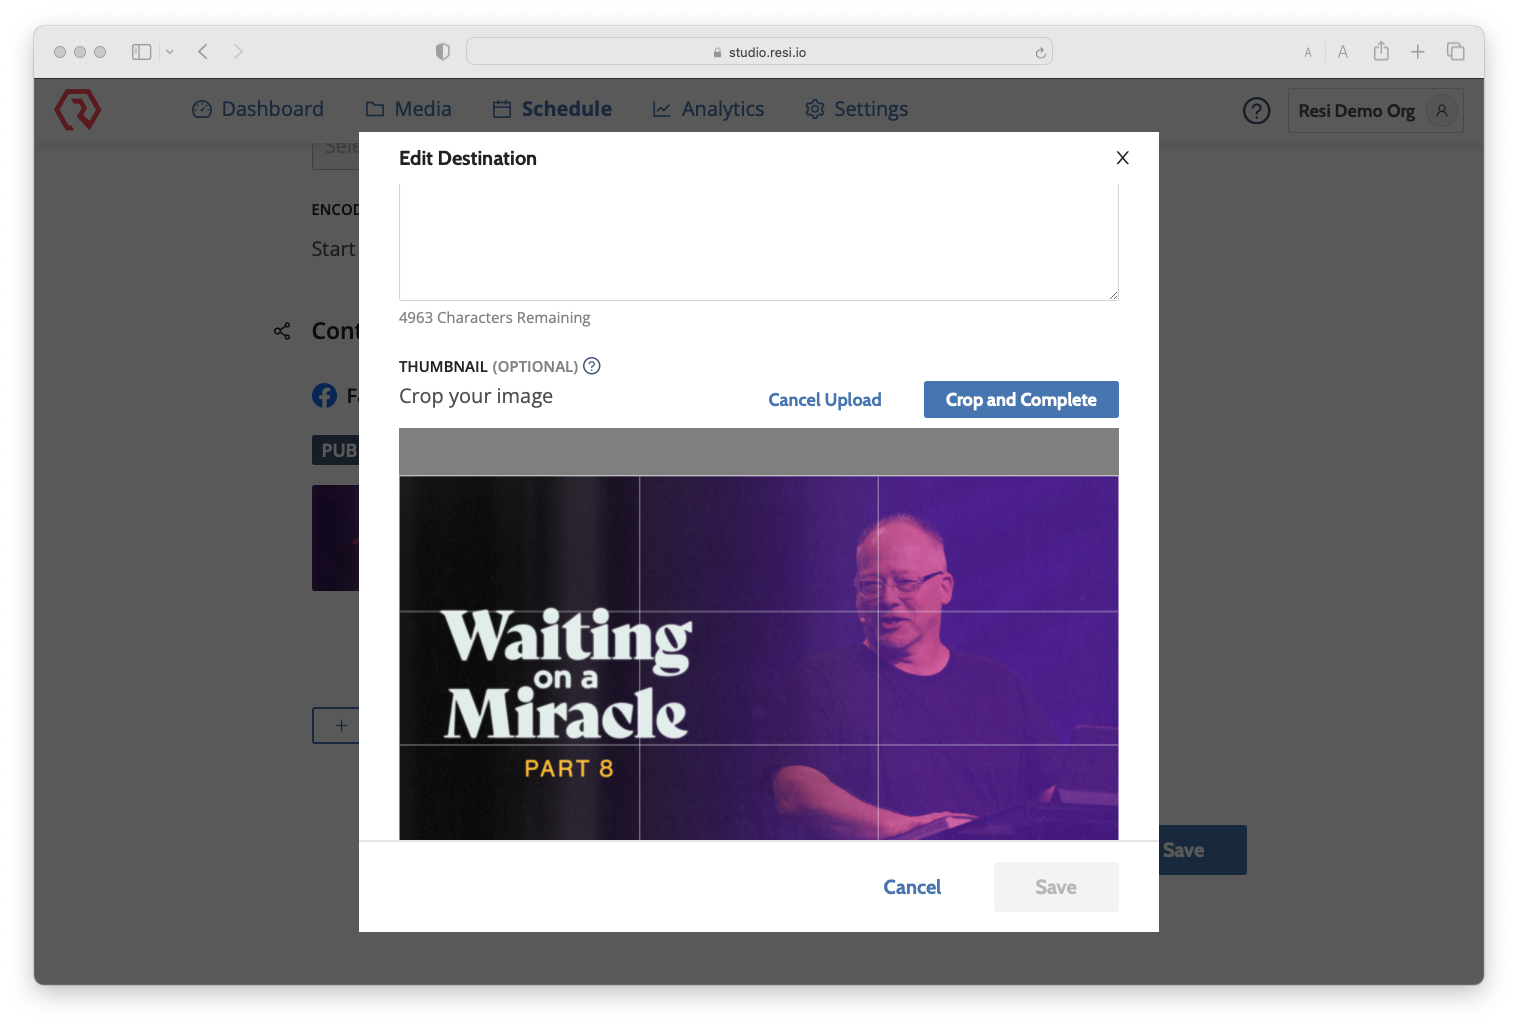Expand the chevron next to the sidebar toggle
The height and width of the screenshot is (1027, 1518).
click(x=170, y=51)
